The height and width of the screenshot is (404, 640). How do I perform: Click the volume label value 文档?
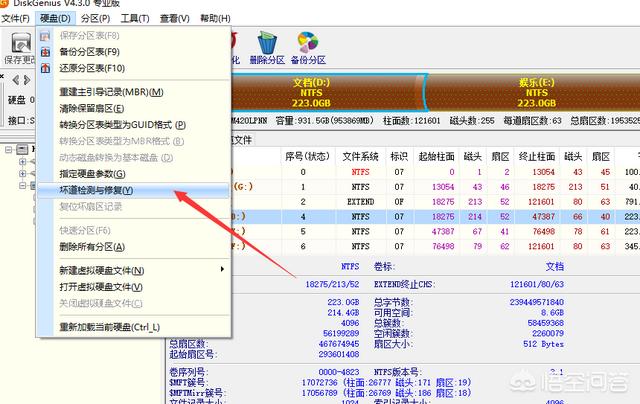555,267
